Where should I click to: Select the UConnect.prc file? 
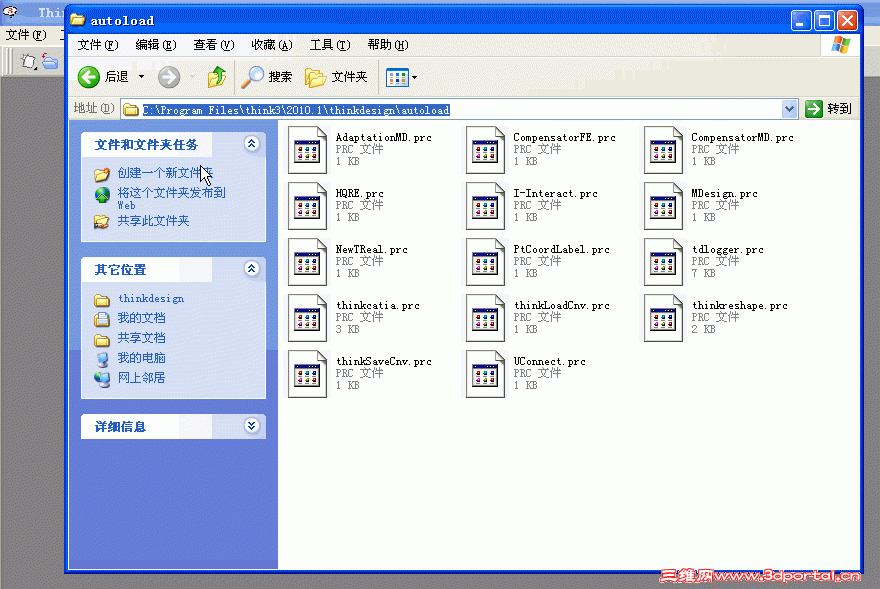coord(485,373)
